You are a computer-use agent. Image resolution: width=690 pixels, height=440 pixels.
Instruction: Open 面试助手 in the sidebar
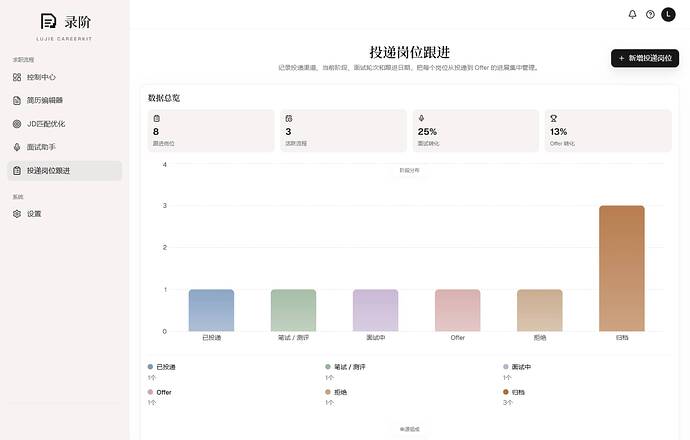64,147
